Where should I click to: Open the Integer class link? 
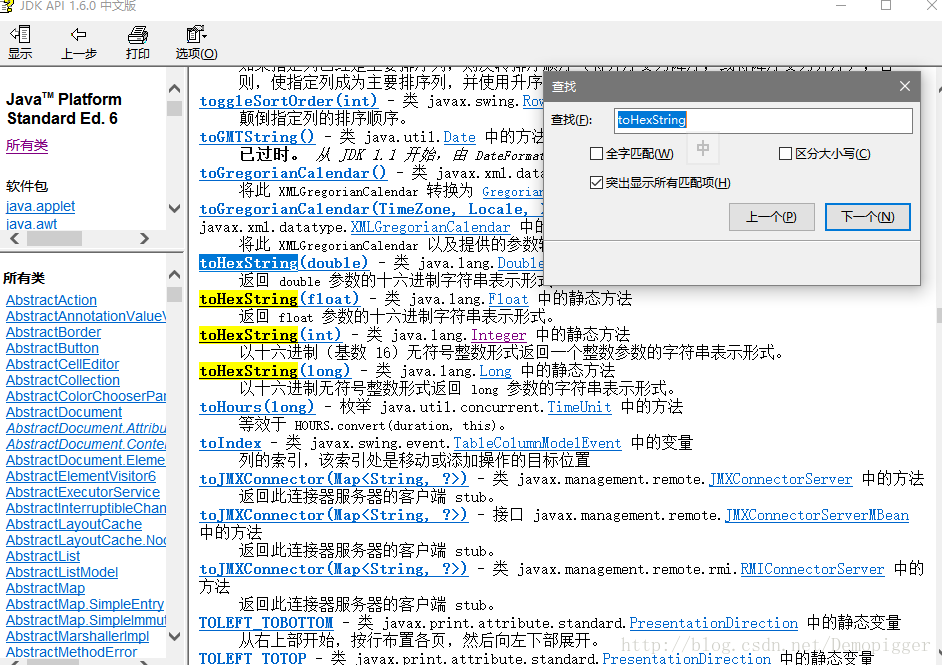[x=499, y=335]
